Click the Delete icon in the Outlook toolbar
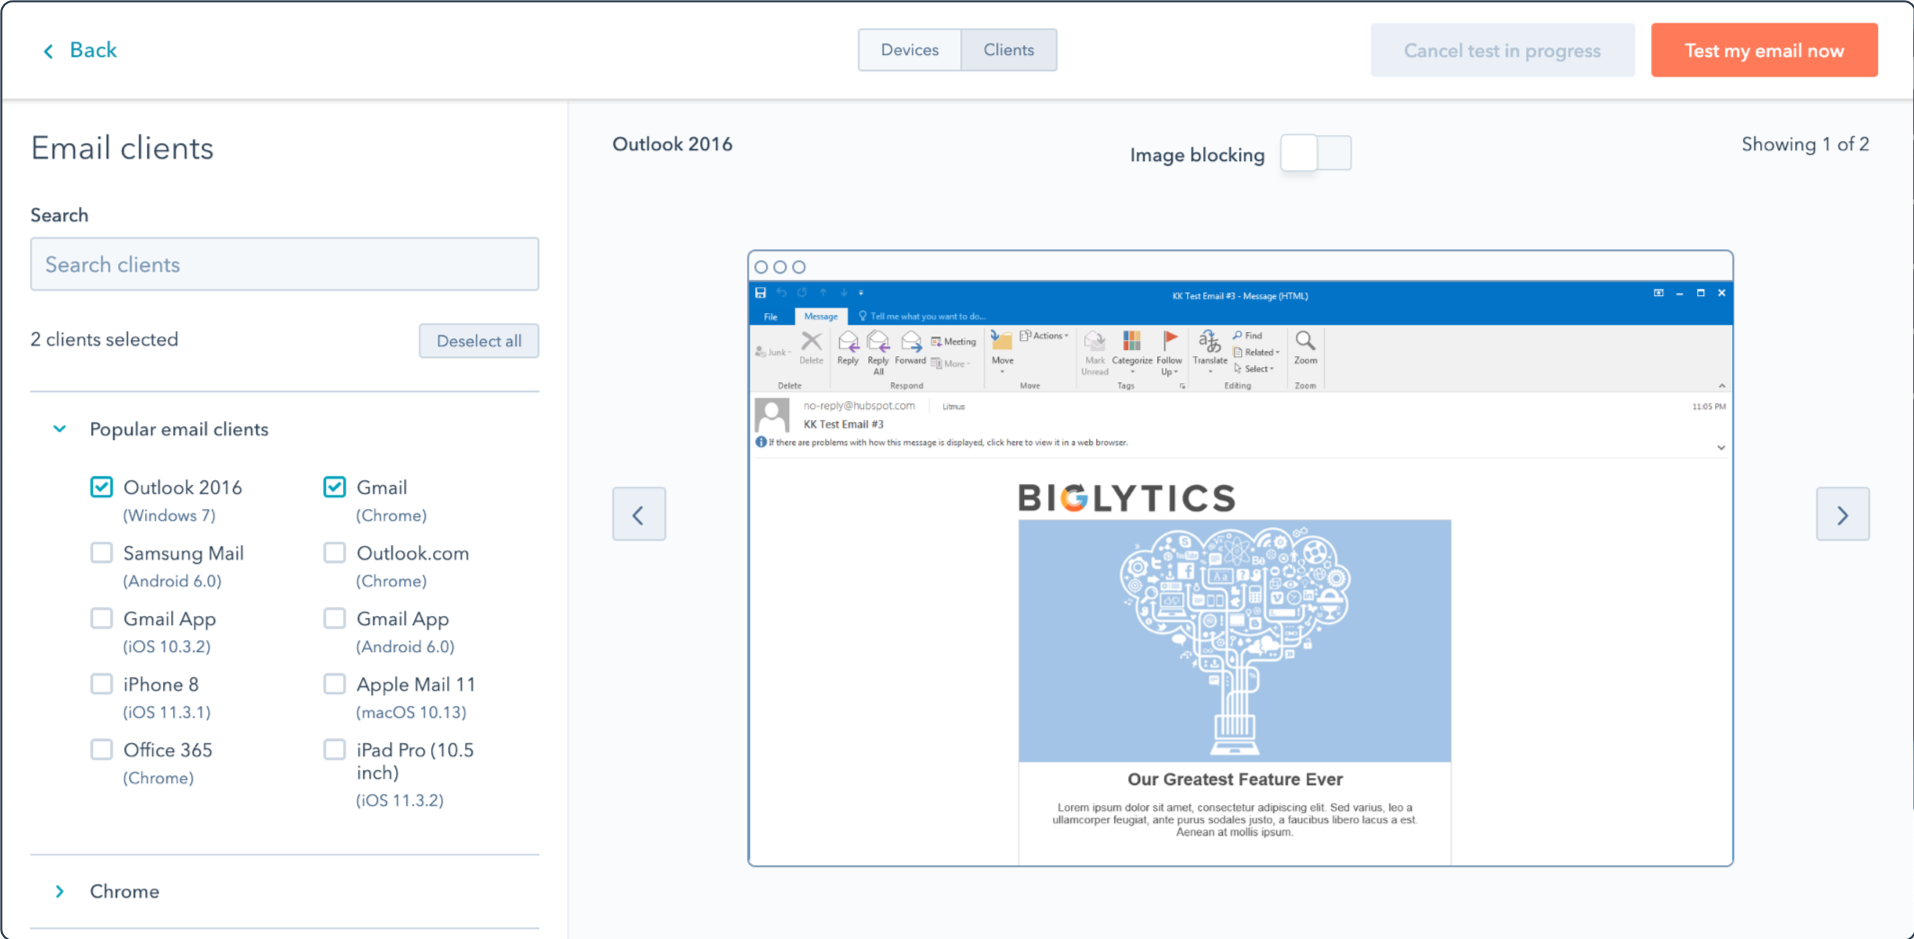 coord(811,340)
